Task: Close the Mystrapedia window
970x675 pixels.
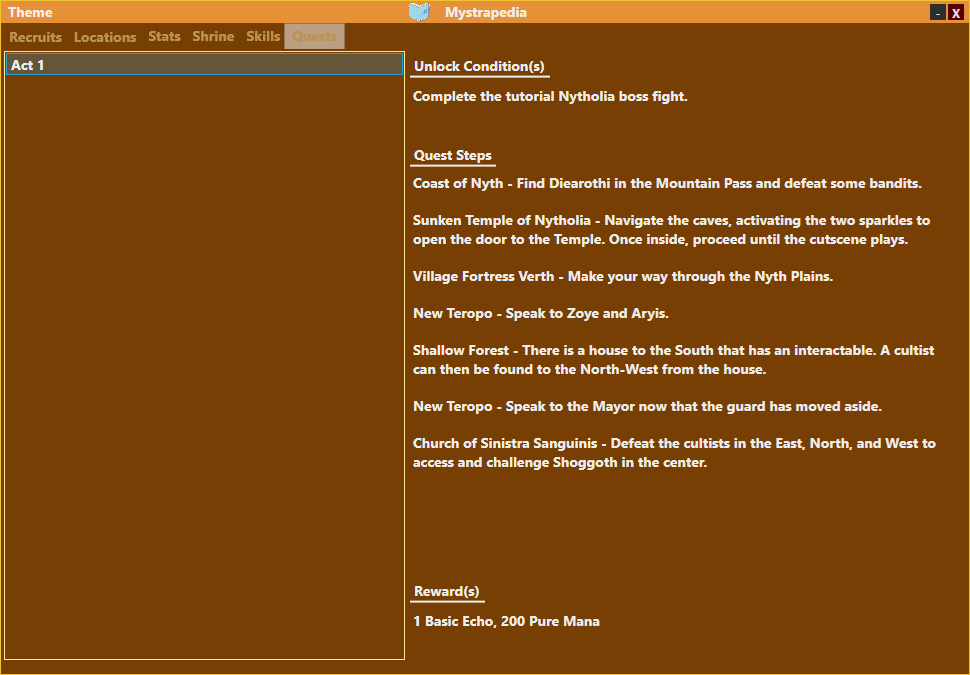Action: [956, 12]
